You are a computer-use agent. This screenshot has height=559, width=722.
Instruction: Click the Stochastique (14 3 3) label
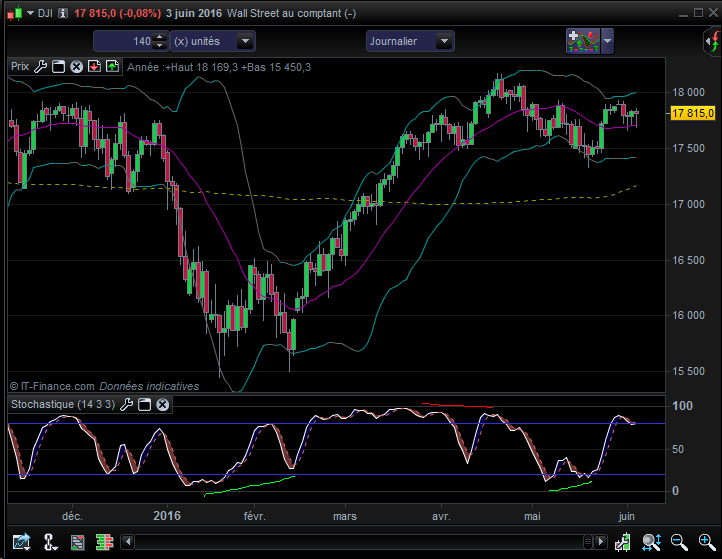tap(63, 404)
